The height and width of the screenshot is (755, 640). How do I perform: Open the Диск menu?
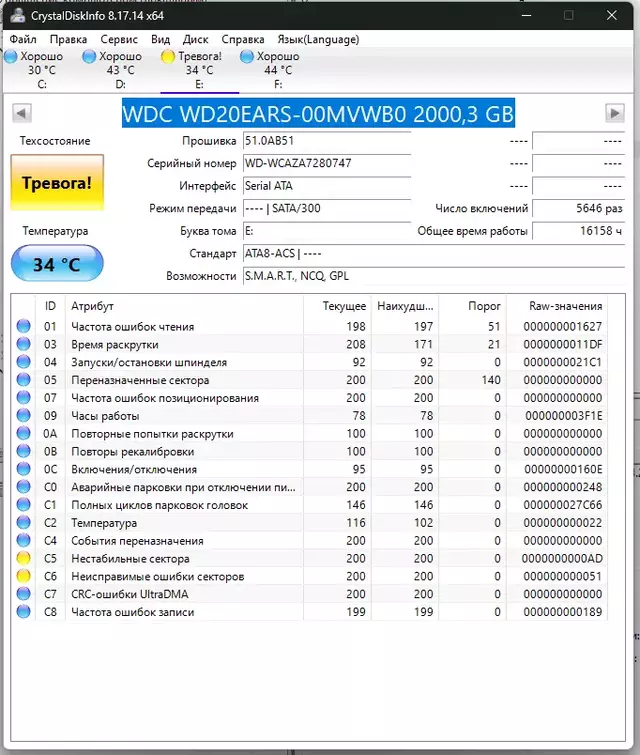[196, 39]
